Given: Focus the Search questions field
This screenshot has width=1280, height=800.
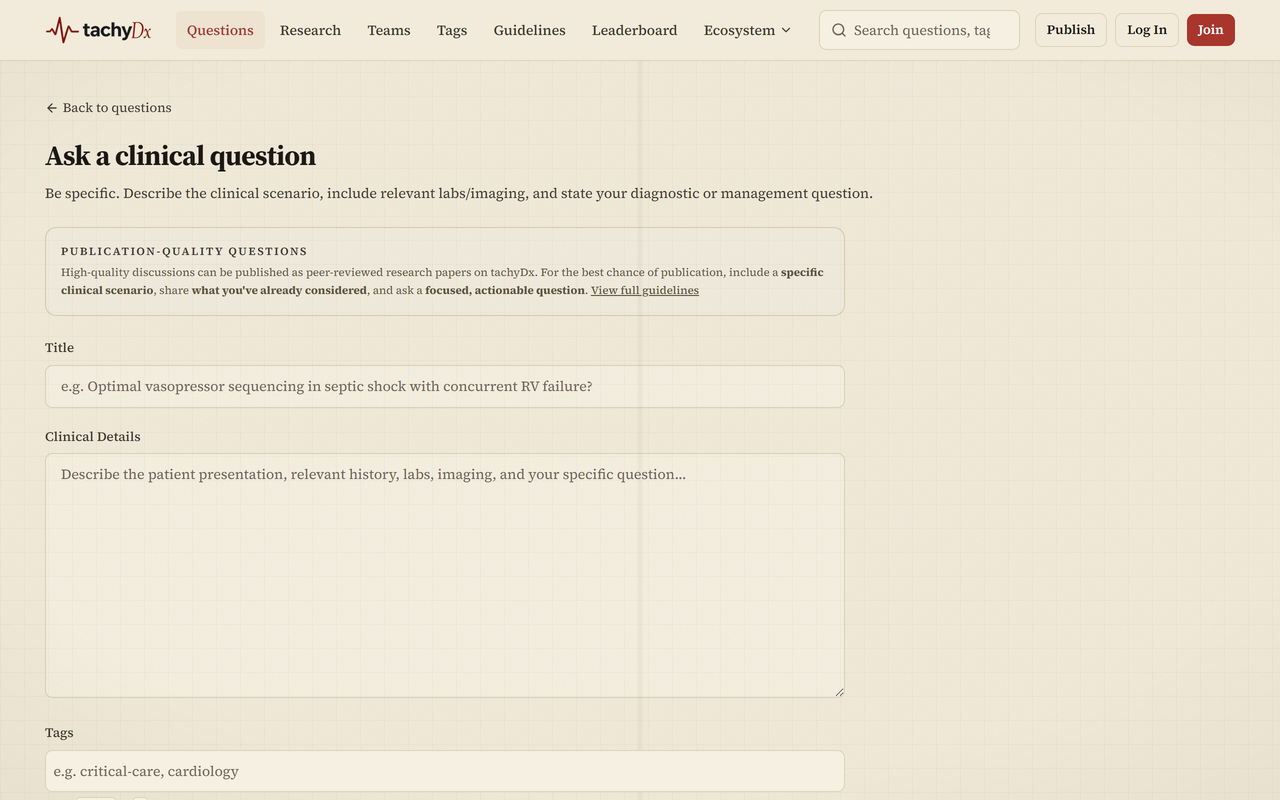Looking at the screenshot, I should pos(919,30).
